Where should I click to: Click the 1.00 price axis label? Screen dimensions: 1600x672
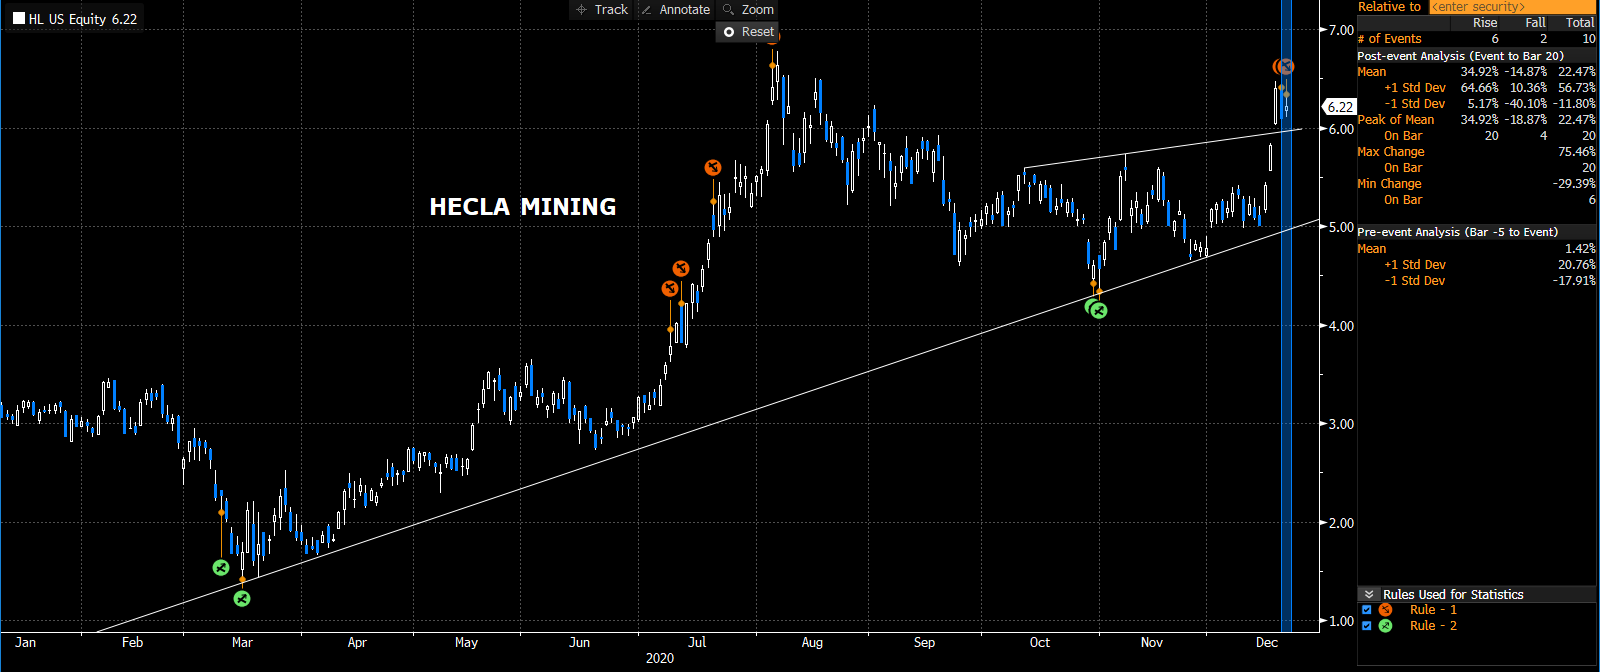(x=1341, y=621)
